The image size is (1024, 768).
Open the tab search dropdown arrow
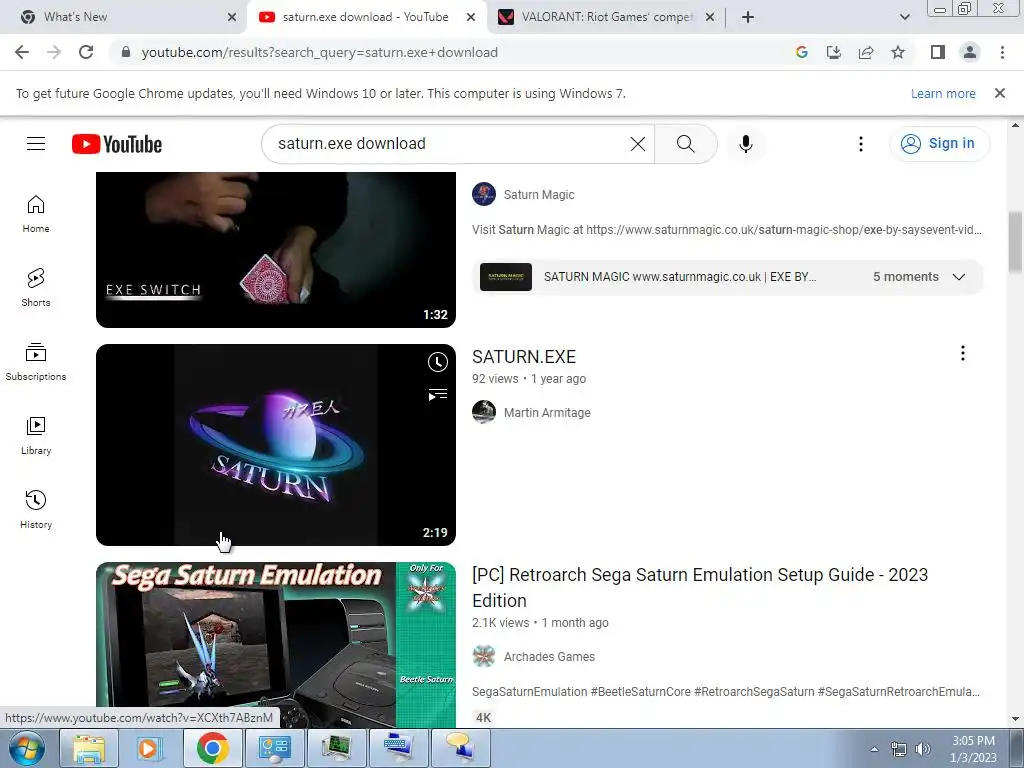click(904, 17)
